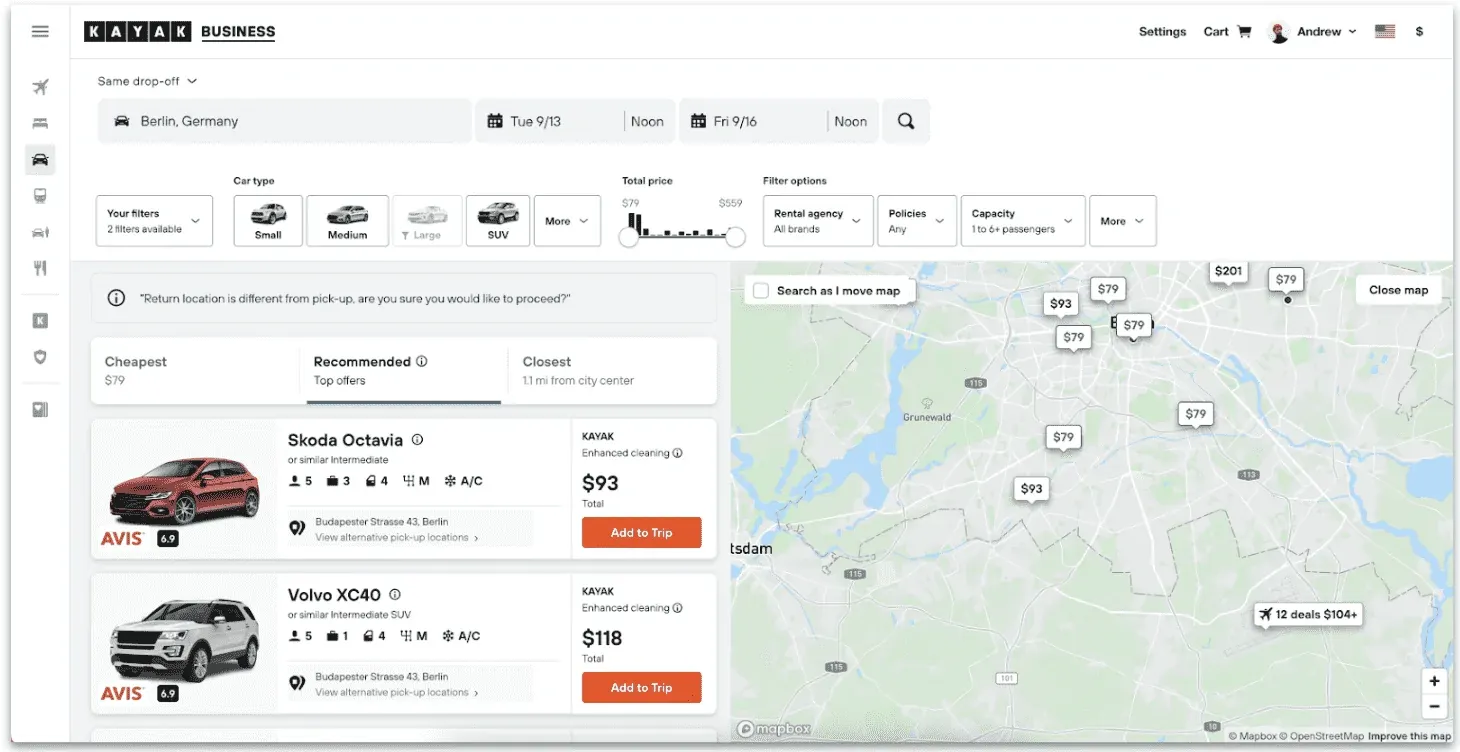Image resolution: width=1460 pixels, height=752 pixels.
Task: Open the shopping Cart icon
Action: click(1244, 32)
